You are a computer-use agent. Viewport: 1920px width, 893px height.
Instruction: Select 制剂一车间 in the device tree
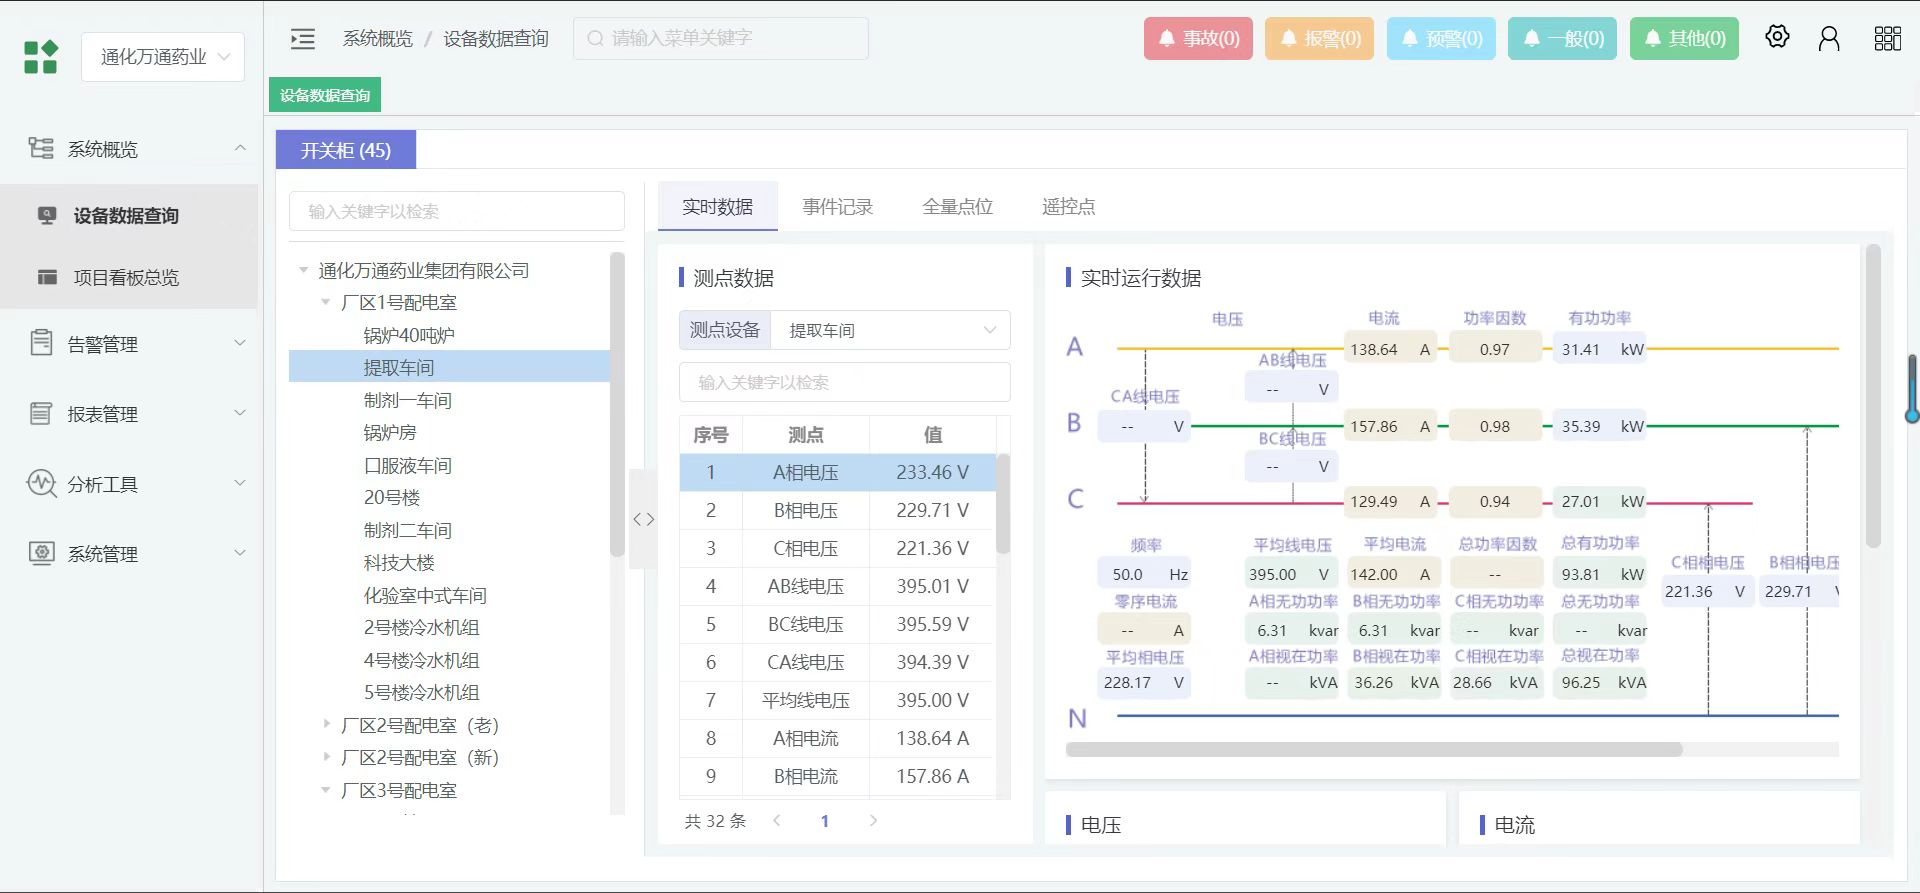[408, 401]
